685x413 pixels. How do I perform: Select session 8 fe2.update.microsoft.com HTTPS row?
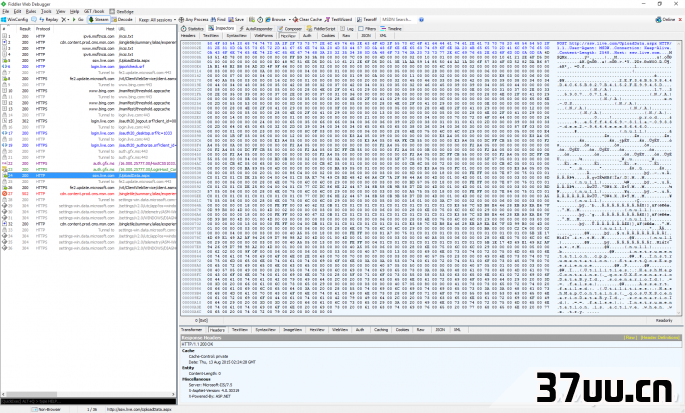(89, 79)
